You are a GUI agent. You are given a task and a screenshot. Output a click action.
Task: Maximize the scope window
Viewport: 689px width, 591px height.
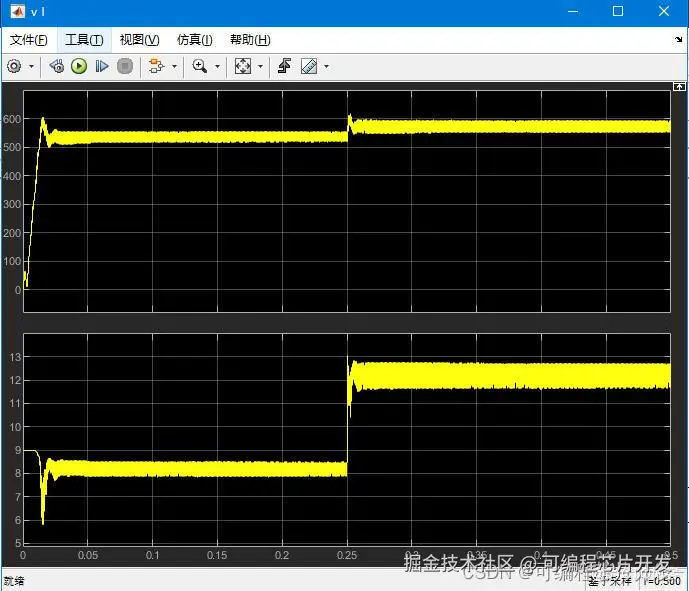618,11
